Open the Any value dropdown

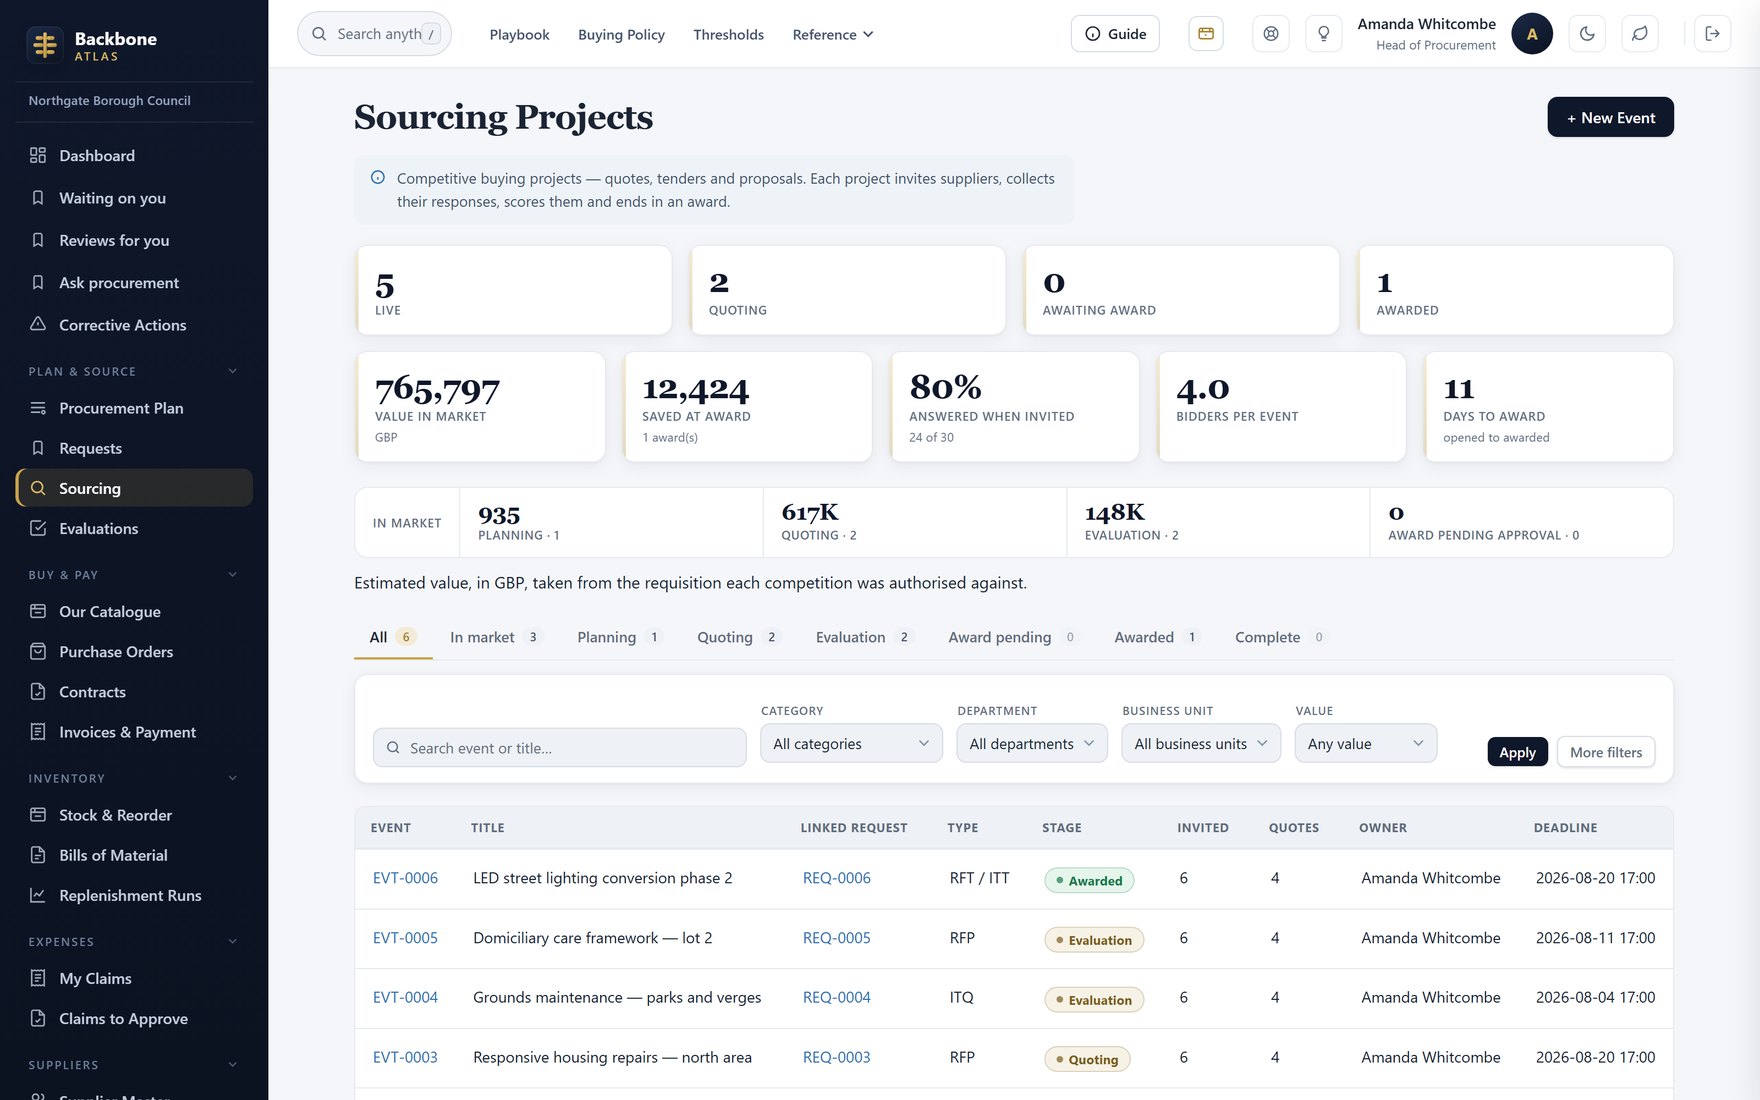[1366, 744]
